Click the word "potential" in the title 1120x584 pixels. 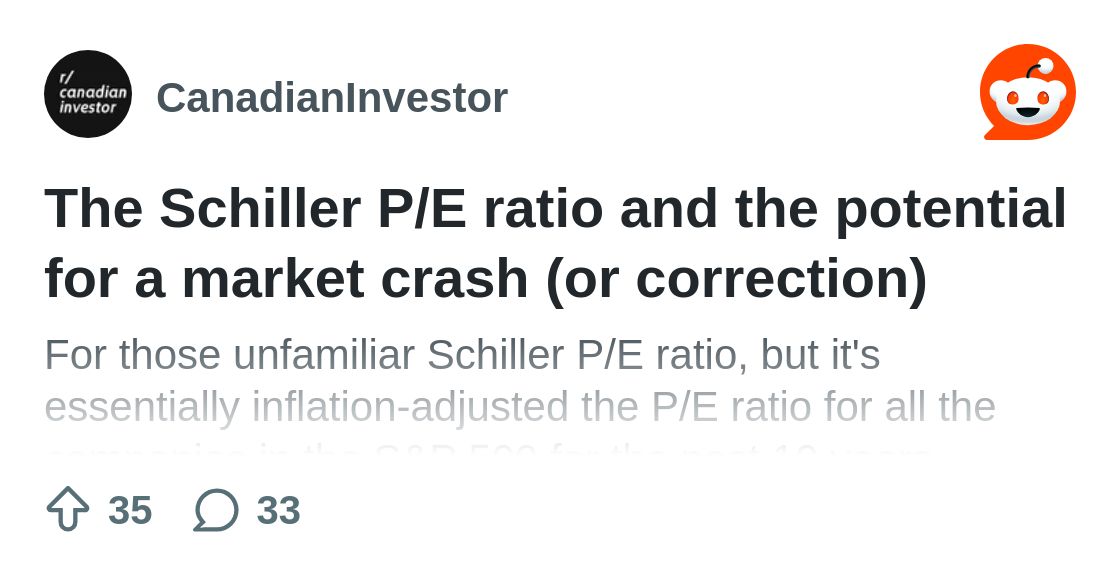tap(950, 209)
